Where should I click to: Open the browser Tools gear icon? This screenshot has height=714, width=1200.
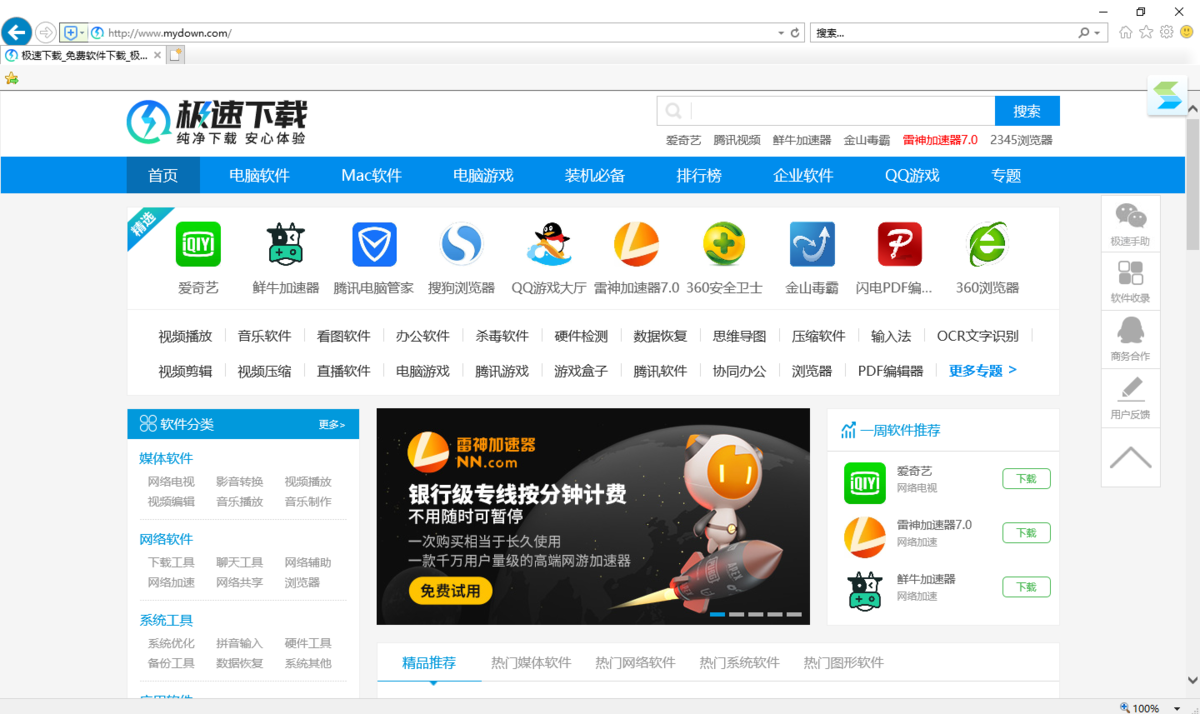(x=1166, y=32)
